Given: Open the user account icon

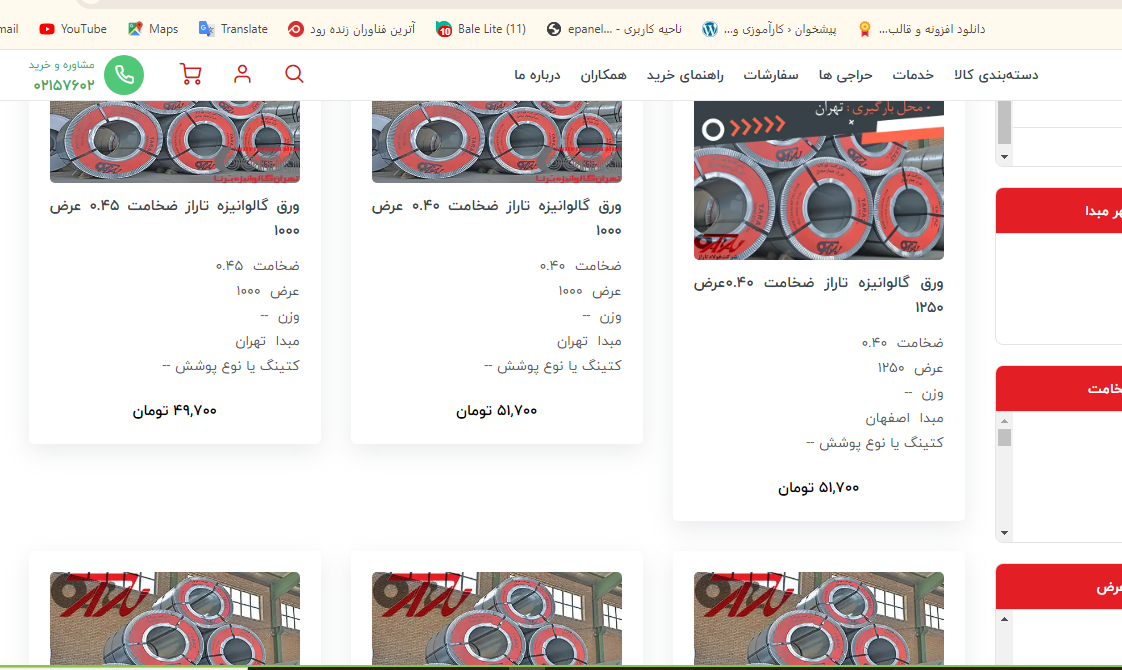Looking at the screenshot, I should point(242,74).
